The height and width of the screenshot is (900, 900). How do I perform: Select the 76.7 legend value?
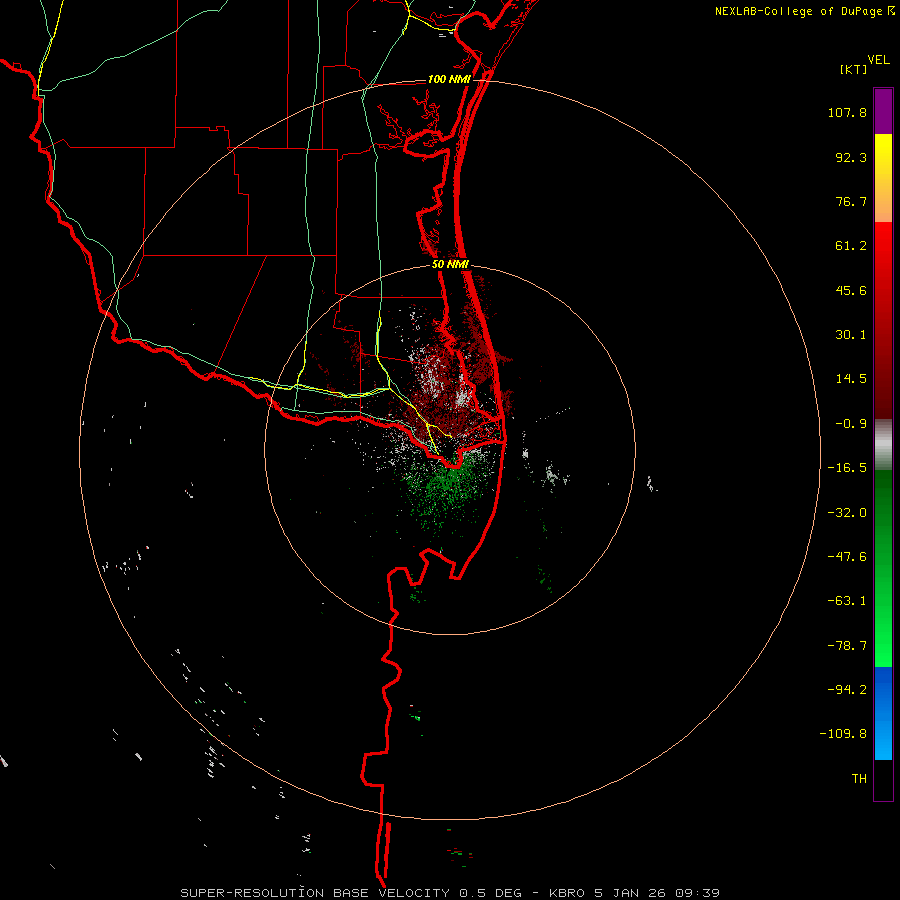(x=851, y=201)
